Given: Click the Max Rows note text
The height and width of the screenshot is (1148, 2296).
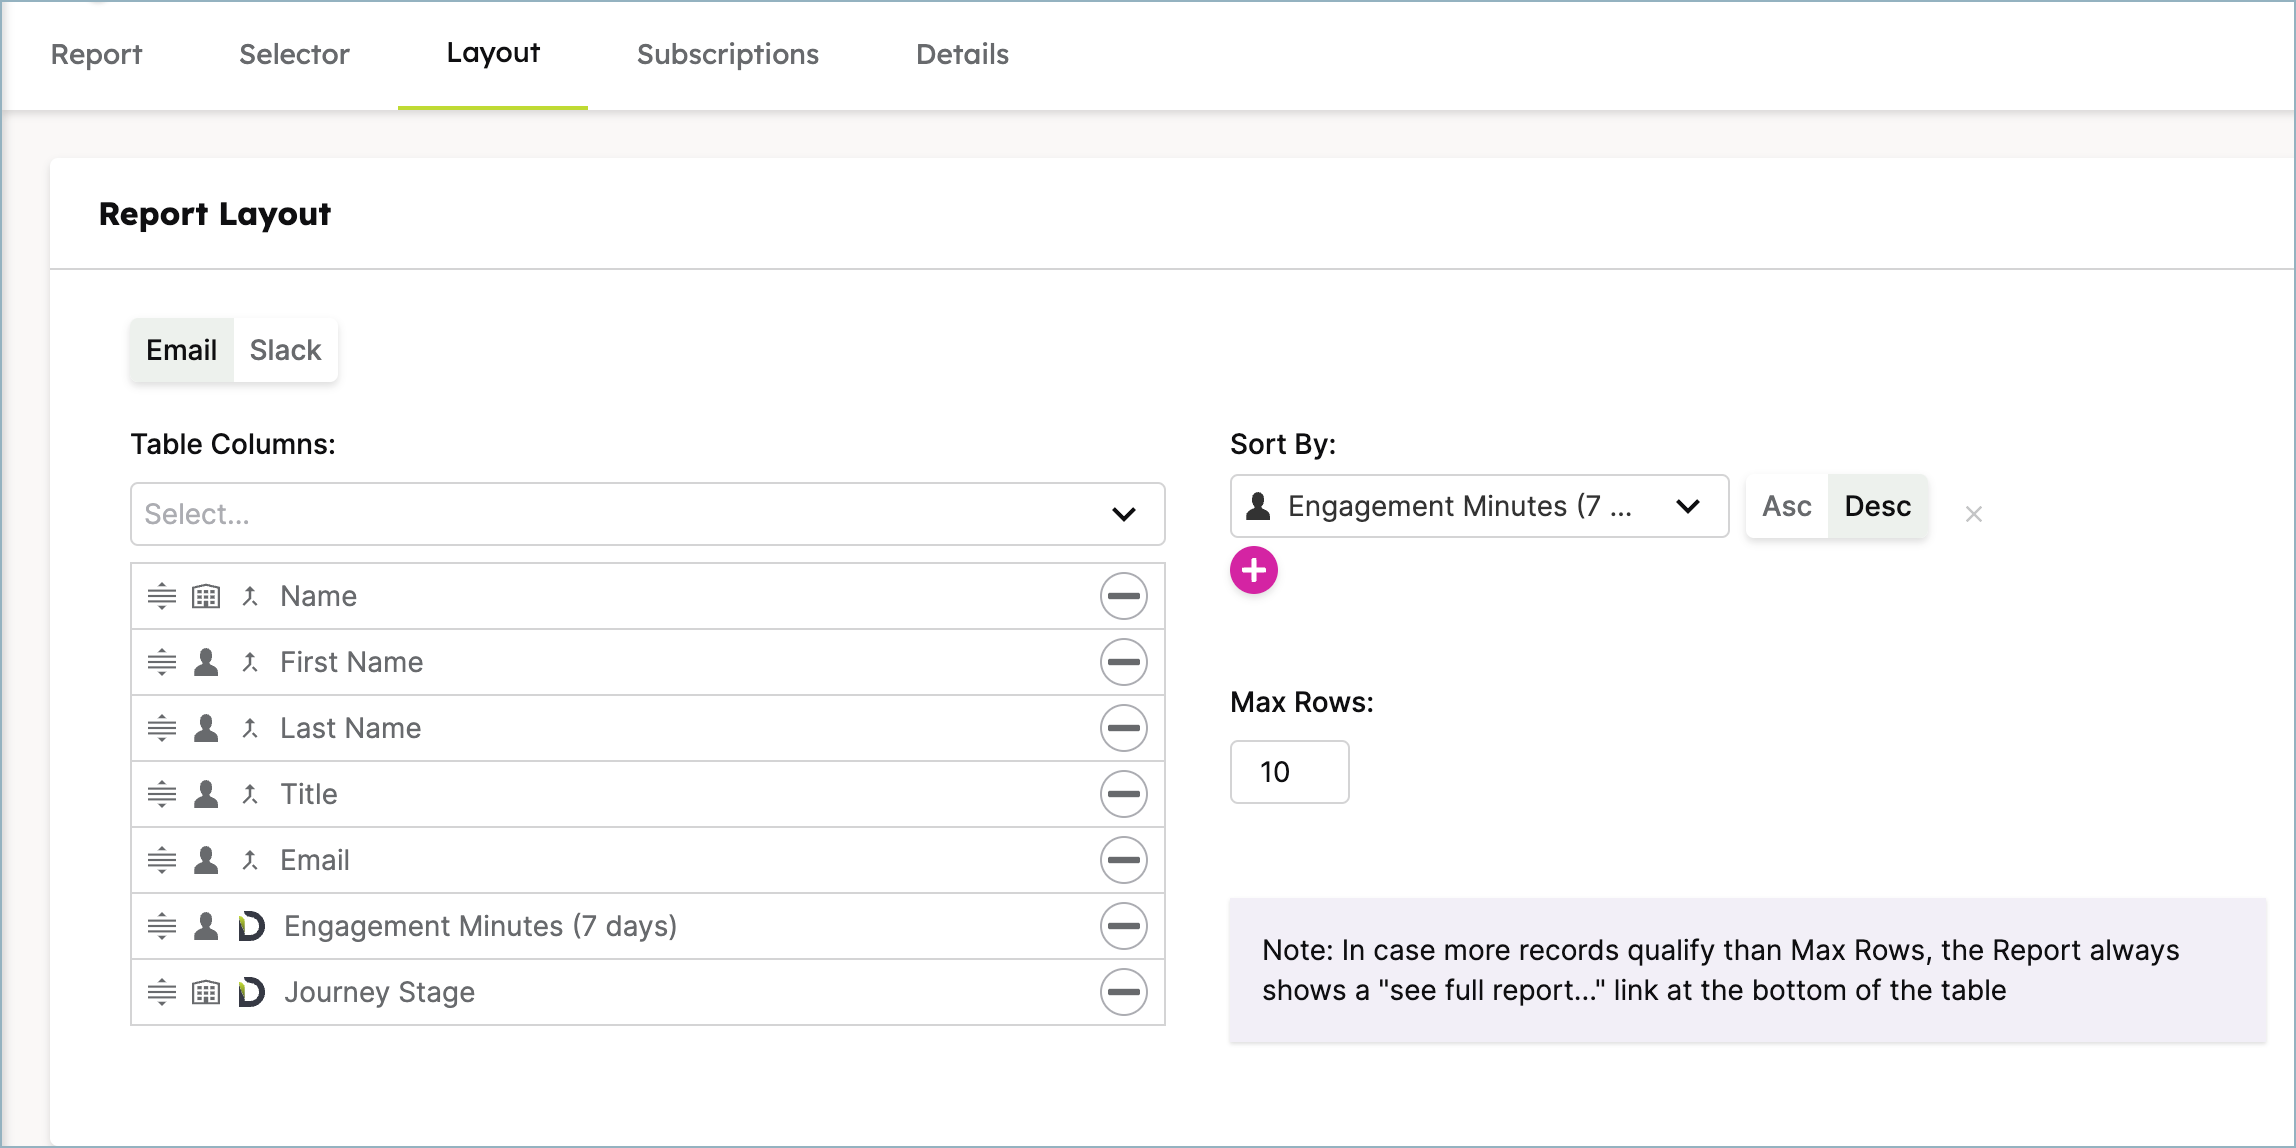Looking at the screenshot, I should pyautogui.click(x=1720, y=970).
